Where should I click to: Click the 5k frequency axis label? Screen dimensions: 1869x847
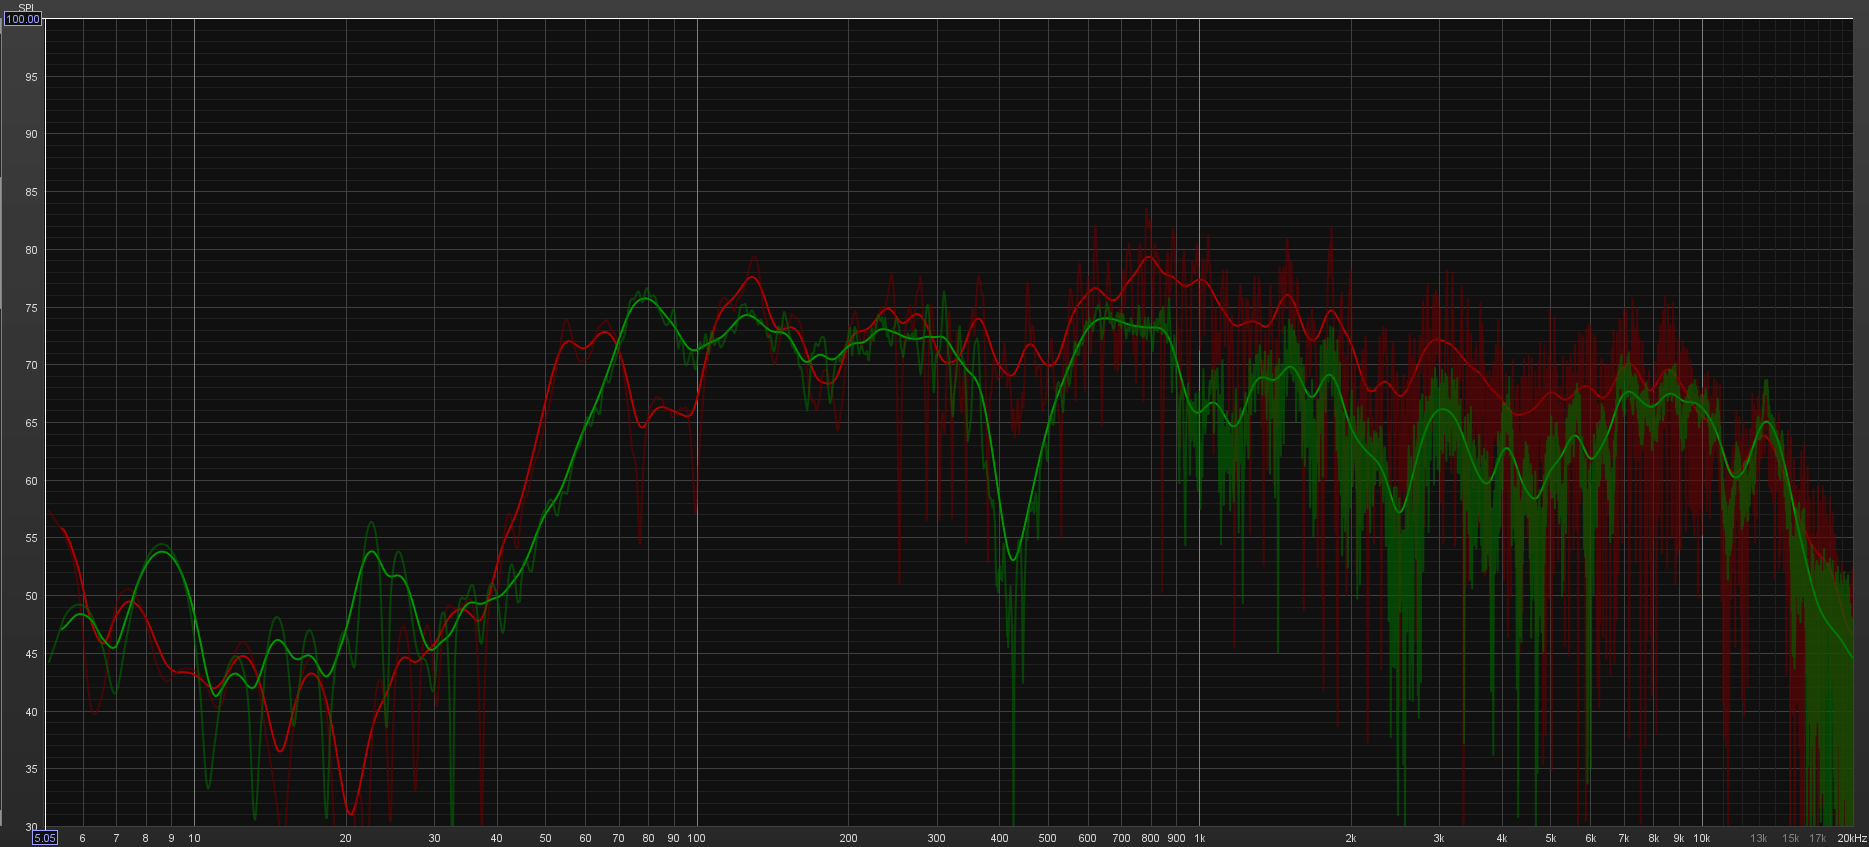(1550, 838)
